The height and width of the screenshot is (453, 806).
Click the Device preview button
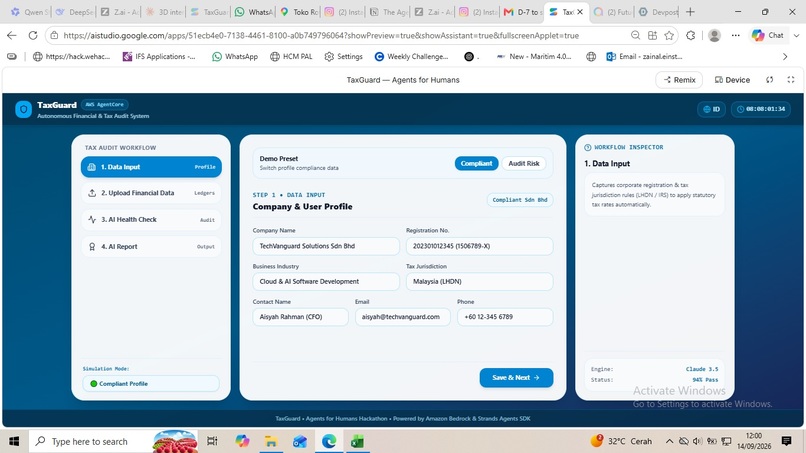(732, 80)
